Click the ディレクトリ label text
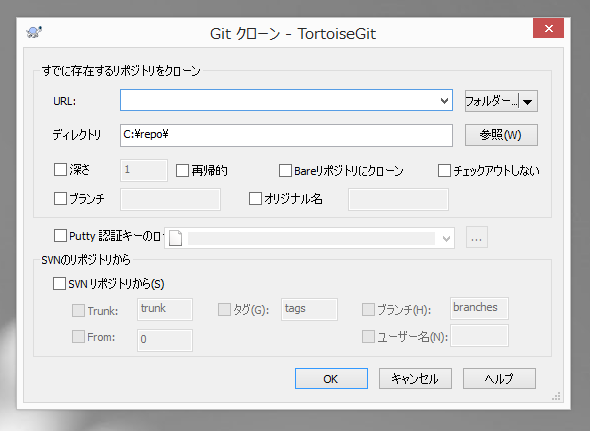590x431 pixels. [77, 135]
